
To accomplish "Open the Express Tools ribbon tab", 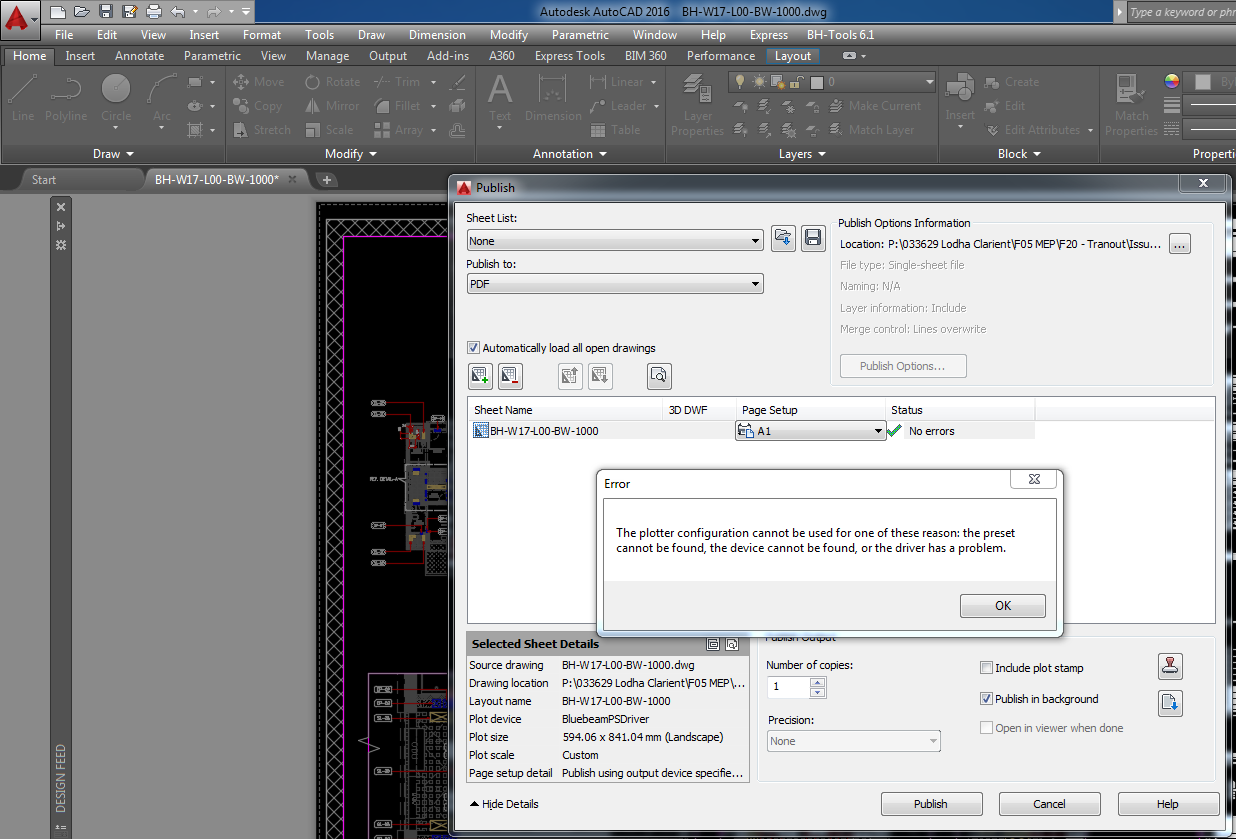I will click(x=569, y=56).
